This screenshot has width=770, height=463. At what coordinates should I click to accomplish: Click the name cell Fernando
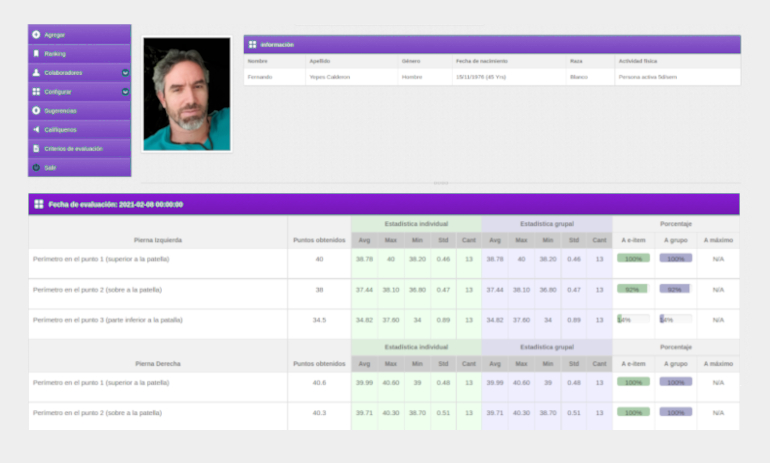tap(275, 77)
